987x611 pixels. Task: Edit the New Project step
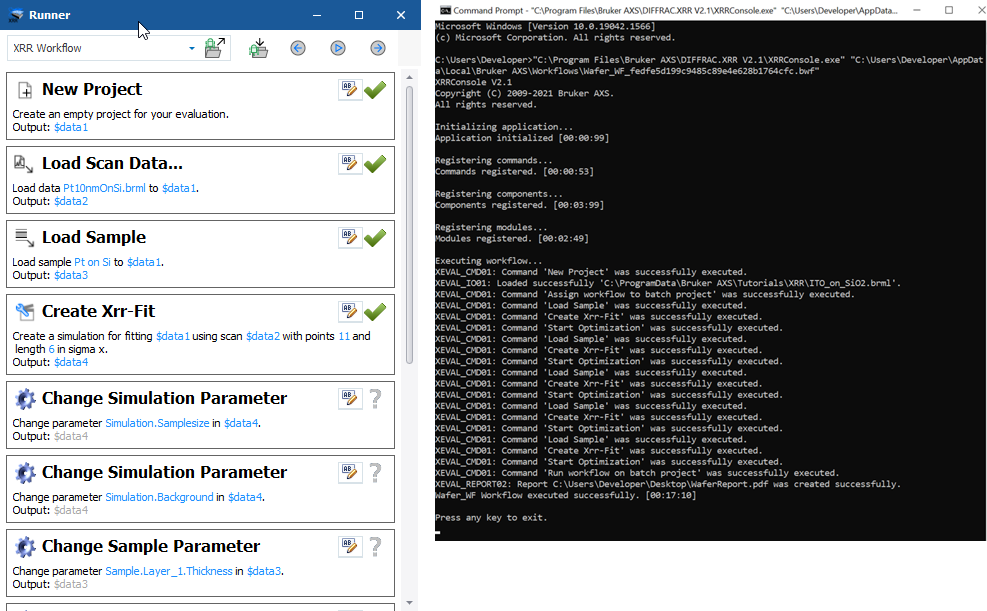coord(350,90)
